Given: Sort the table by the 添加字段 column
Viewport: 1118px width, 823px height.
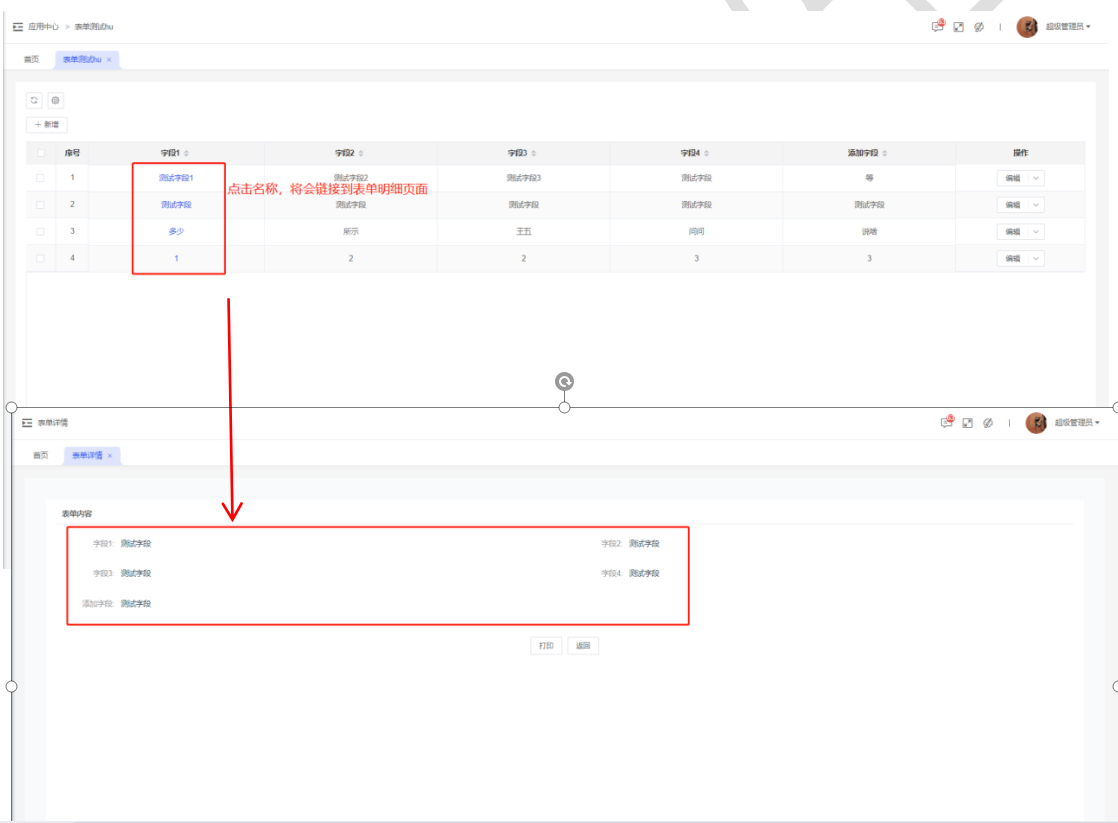Looking at the screenshot, I should click(885, 153).
